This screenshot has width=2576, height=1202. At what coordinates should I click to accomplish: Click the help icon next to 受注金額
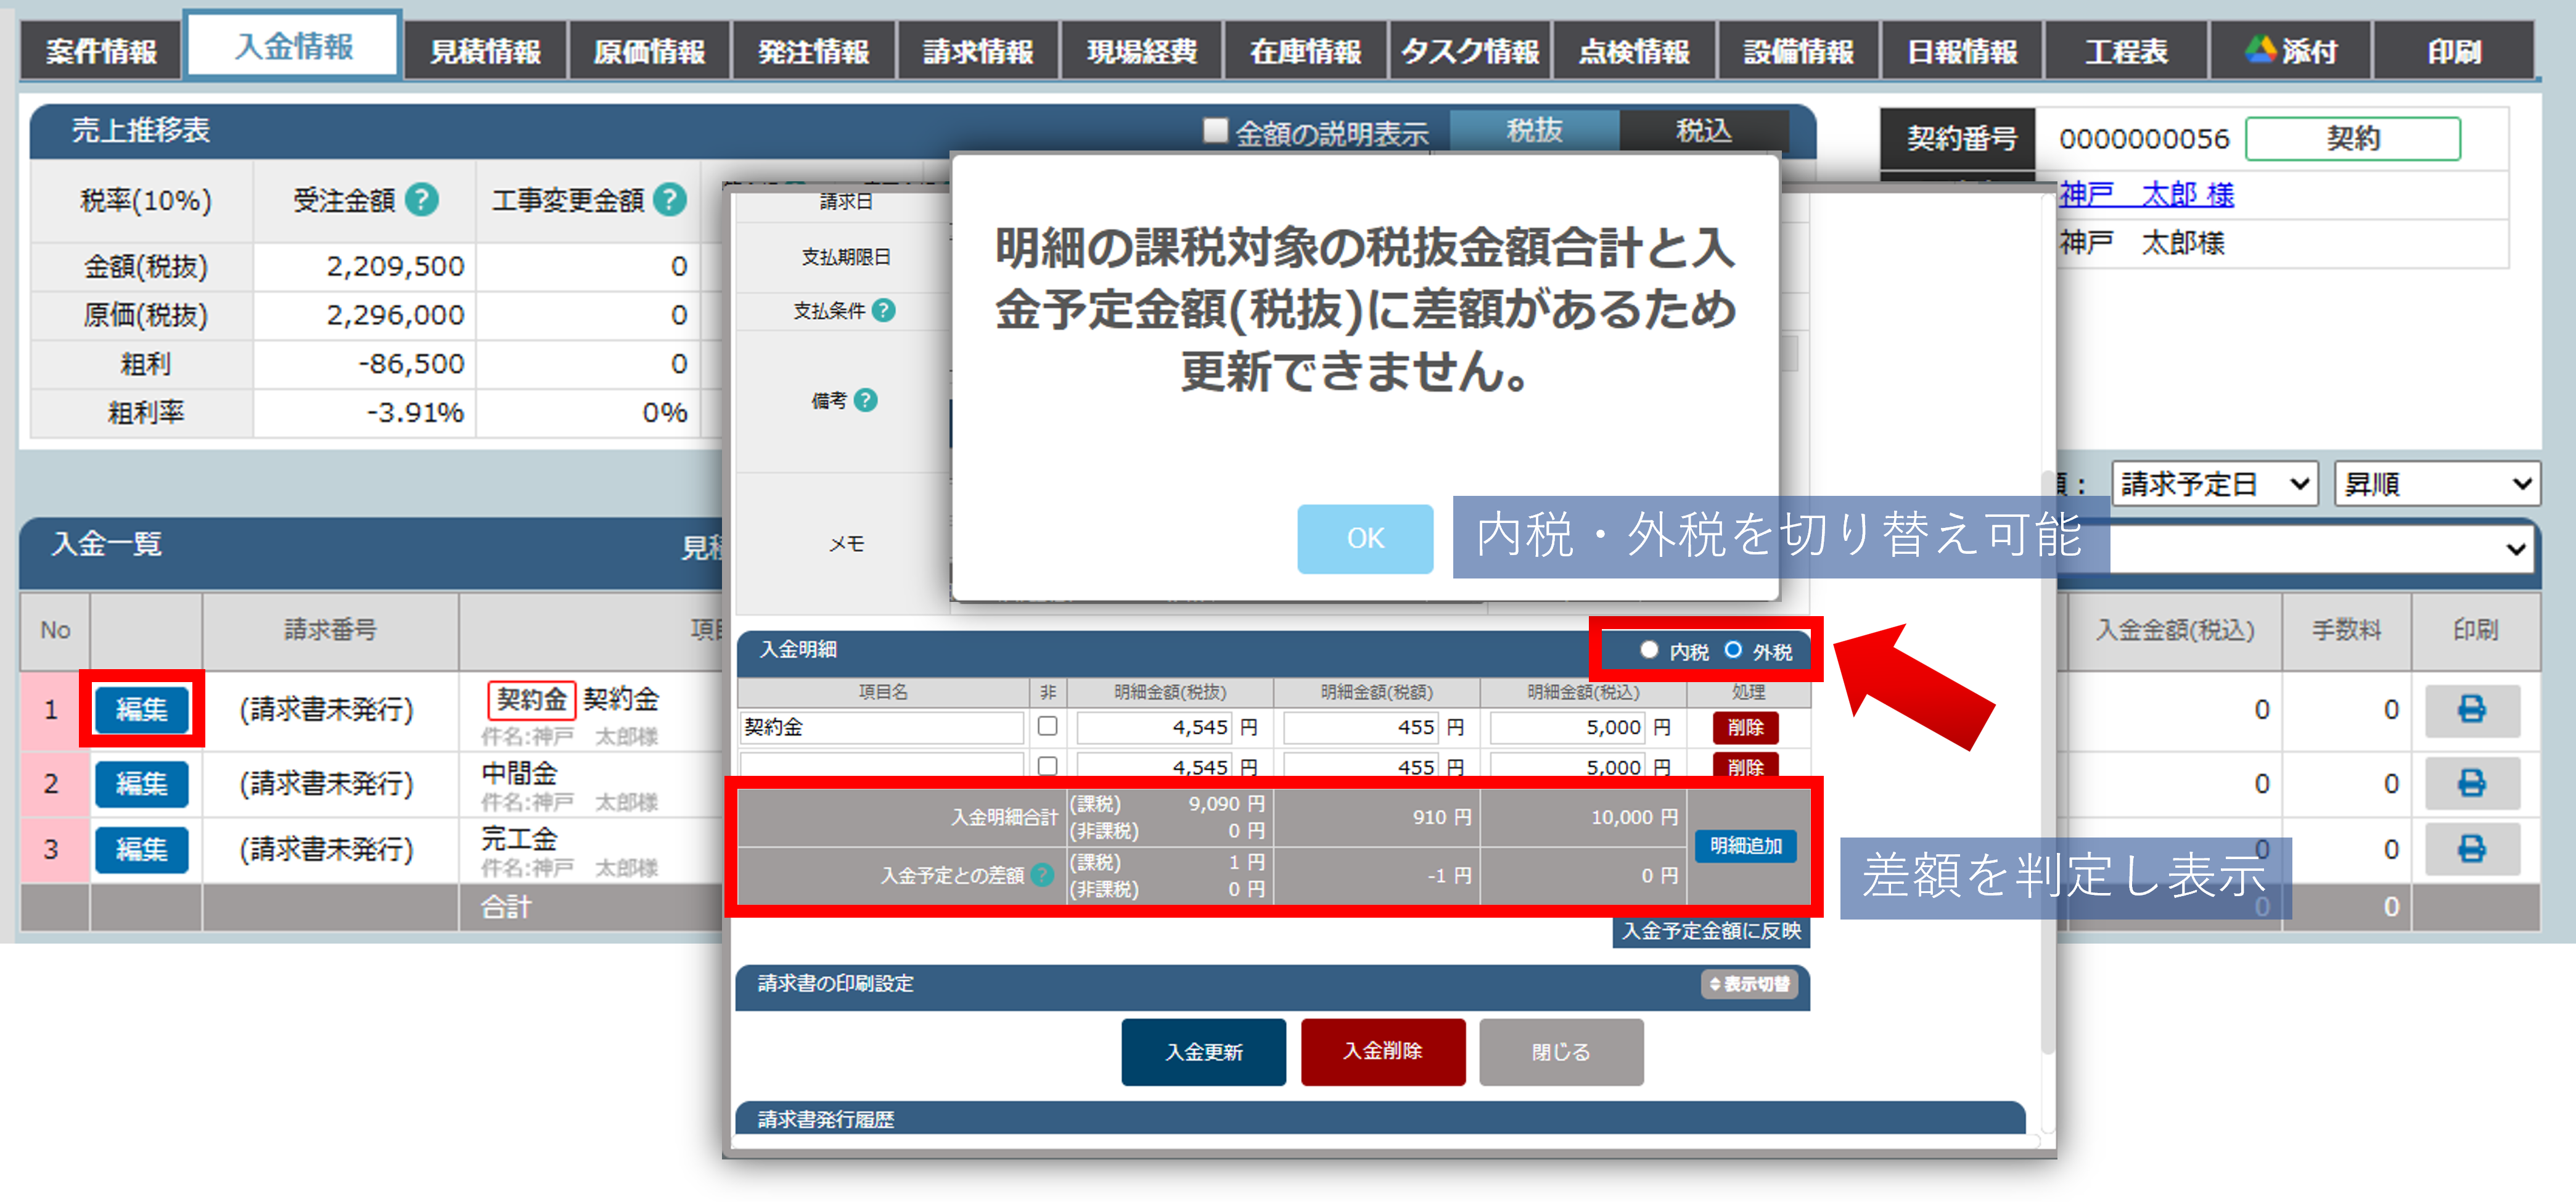[x=422, y=200]
